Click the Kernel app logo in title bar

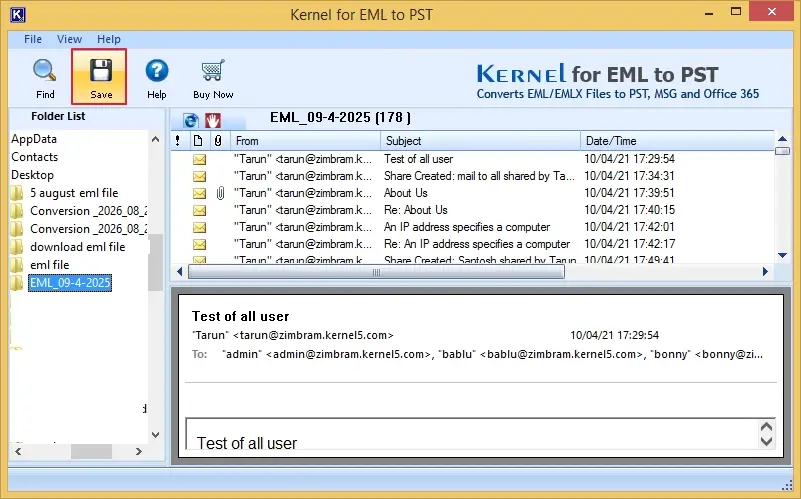[17, 14]
